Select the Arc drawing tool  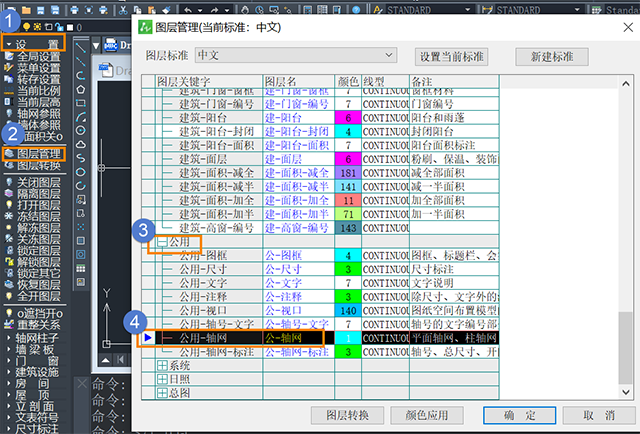[x=80, y=117]
